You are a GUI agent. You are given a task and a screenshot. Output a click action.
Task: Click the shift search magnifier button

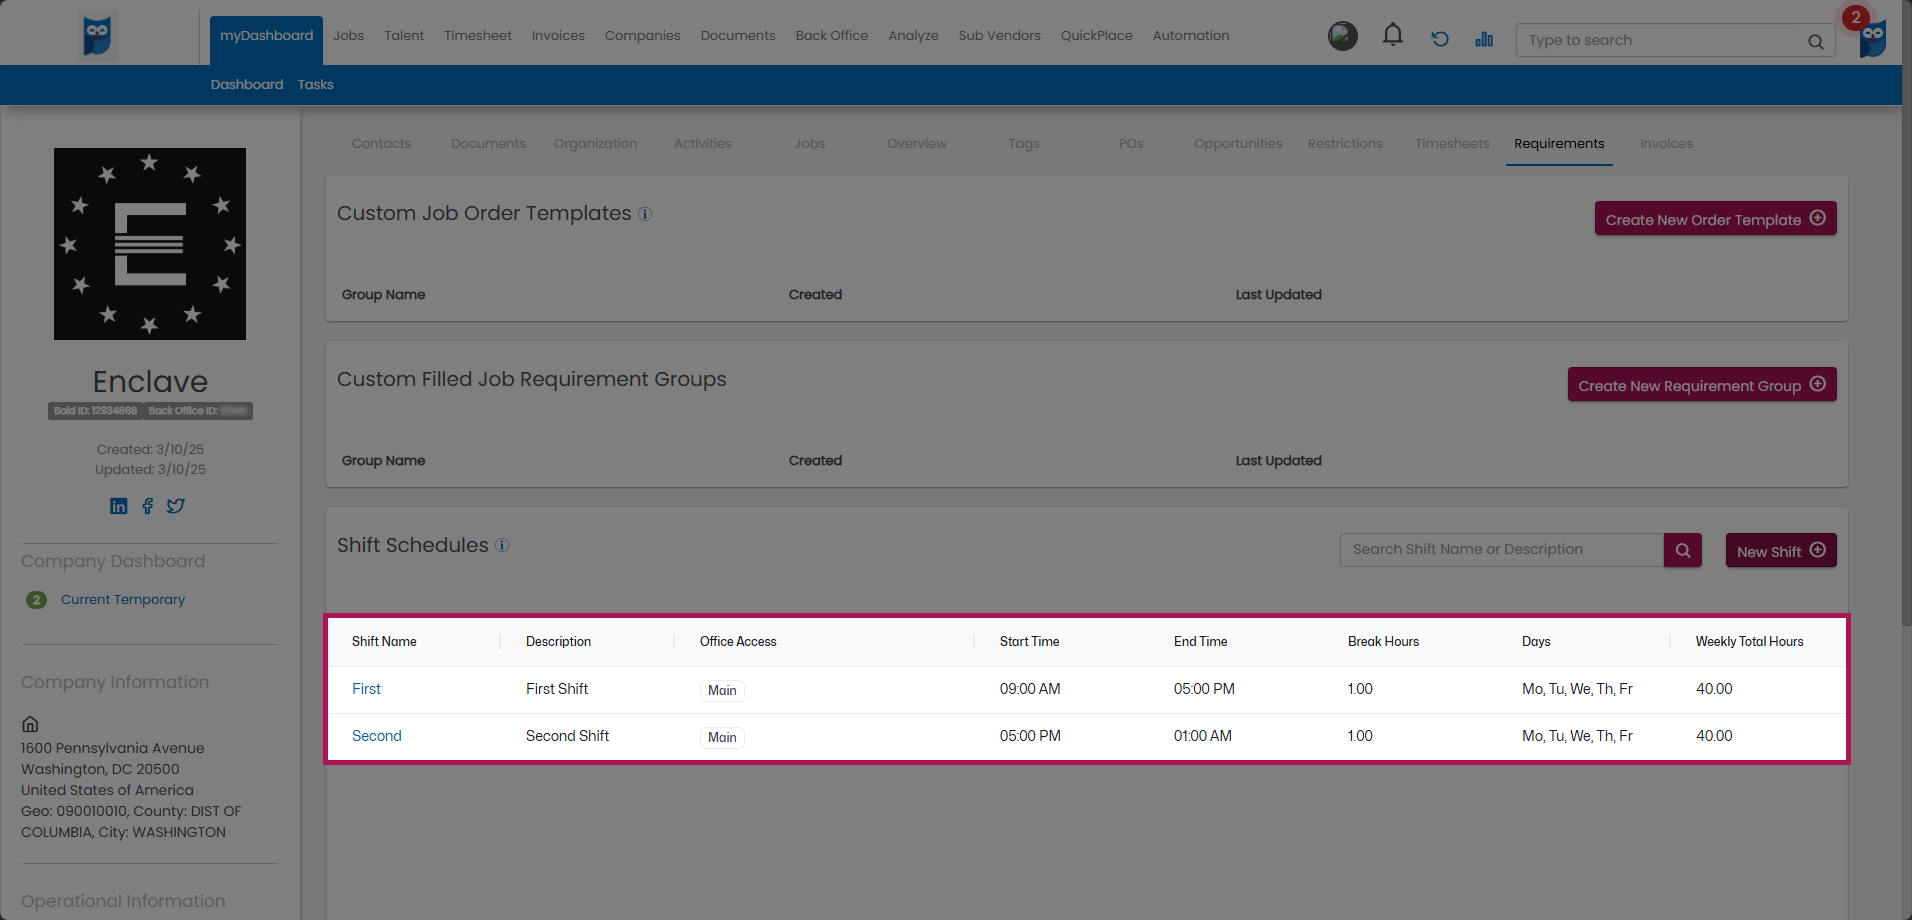(1682, 550)
